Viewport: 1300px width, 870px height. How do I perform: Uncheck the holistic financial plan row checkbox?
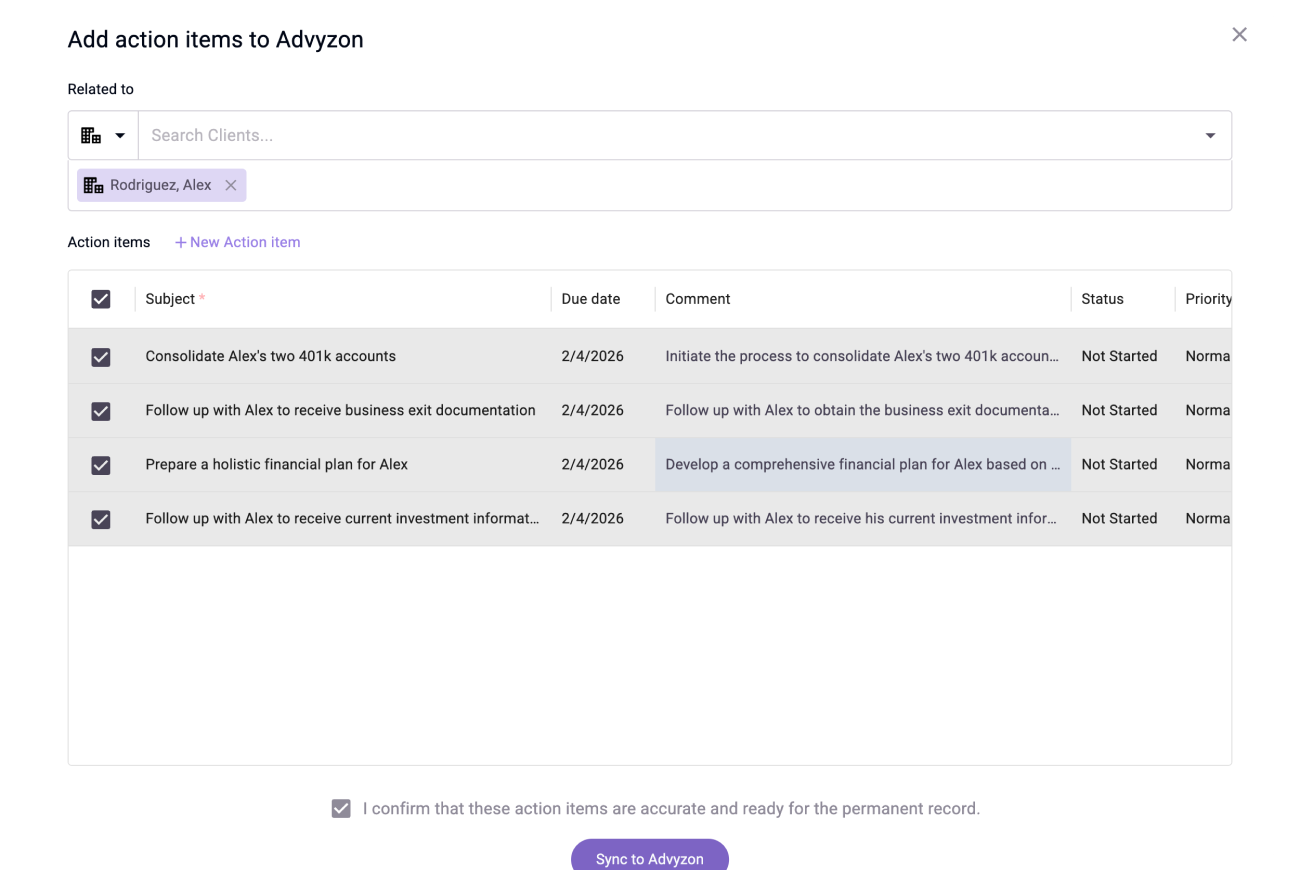(101, 465)
